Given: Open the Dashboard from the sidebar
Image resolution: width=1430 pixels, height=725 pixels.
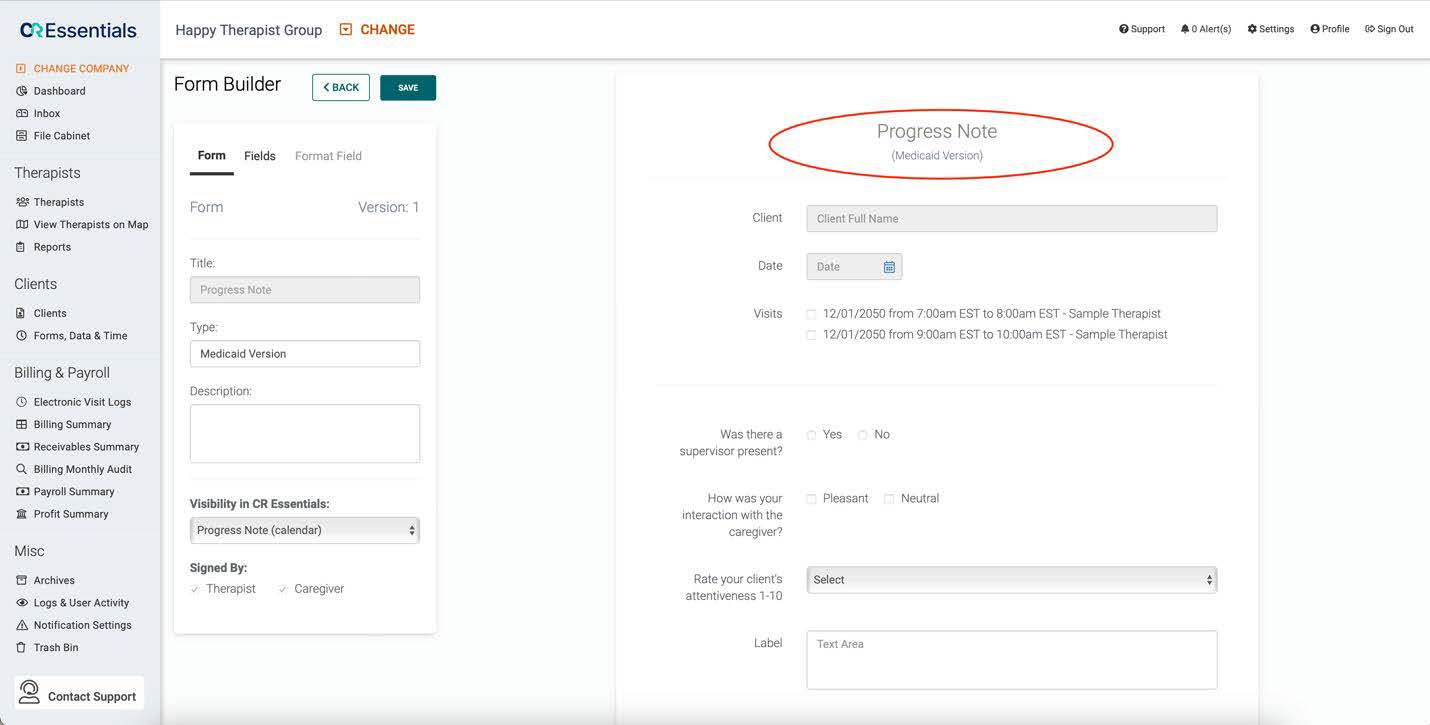Looking at the screenshot, I should tap(58, 90).
